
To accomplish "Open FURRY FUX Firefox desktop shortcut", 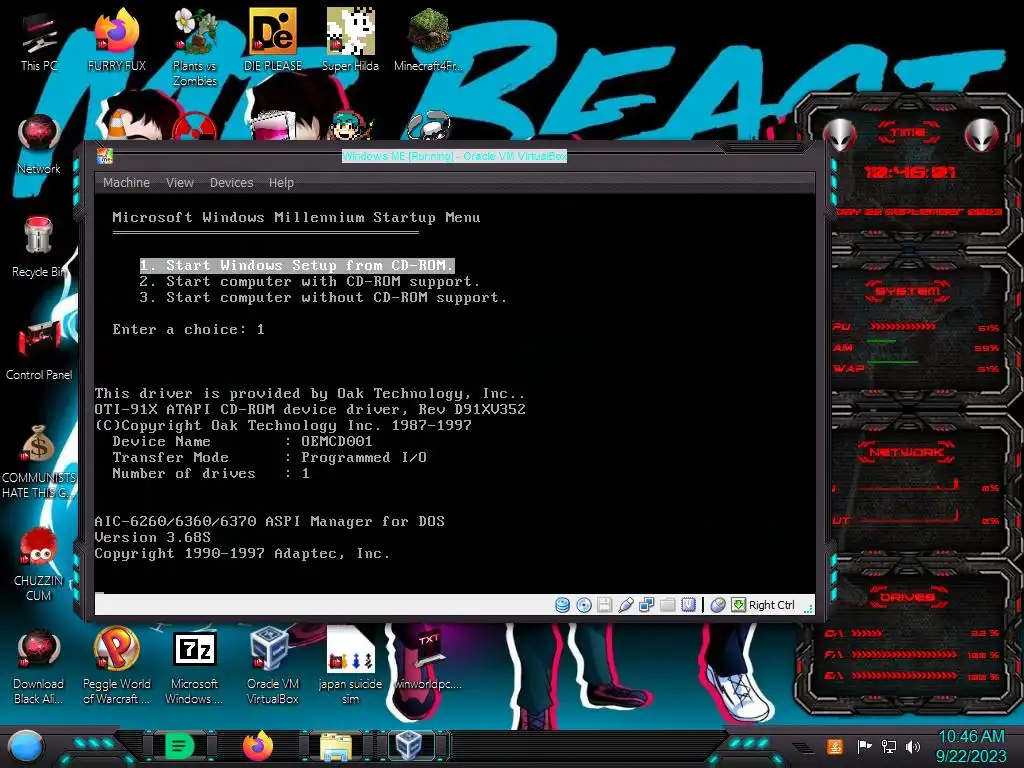I will point(116,39).
